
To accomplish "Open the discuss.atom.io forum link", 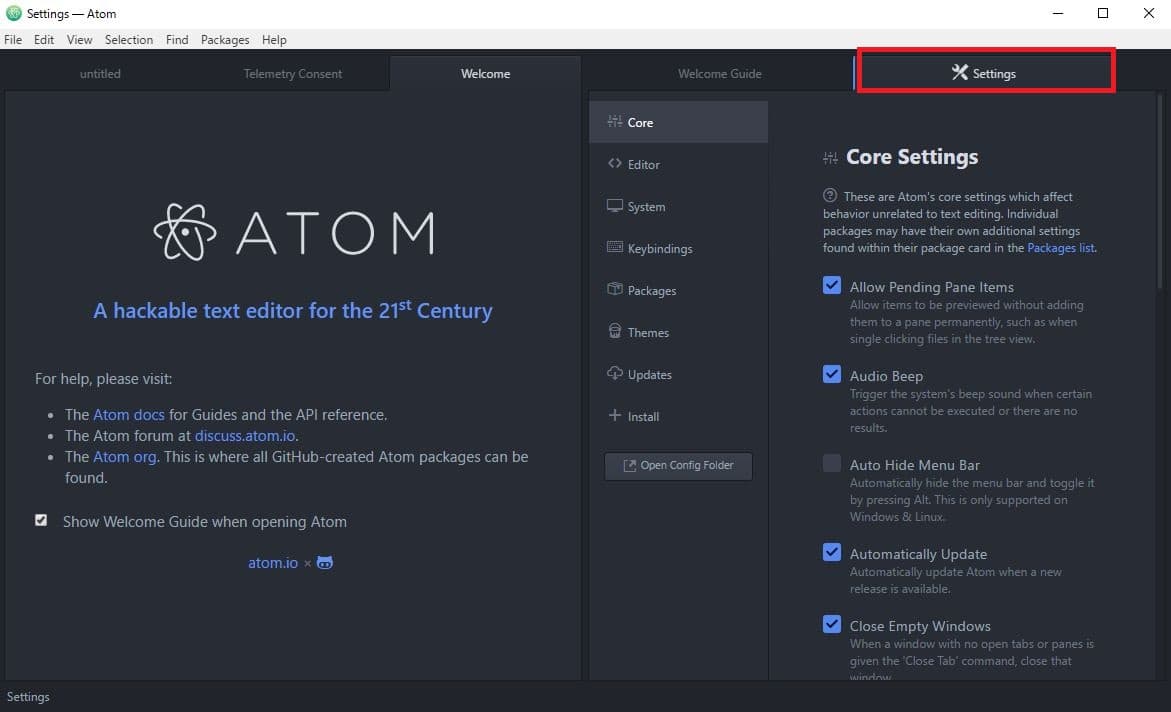I will [x=245, y=436].
